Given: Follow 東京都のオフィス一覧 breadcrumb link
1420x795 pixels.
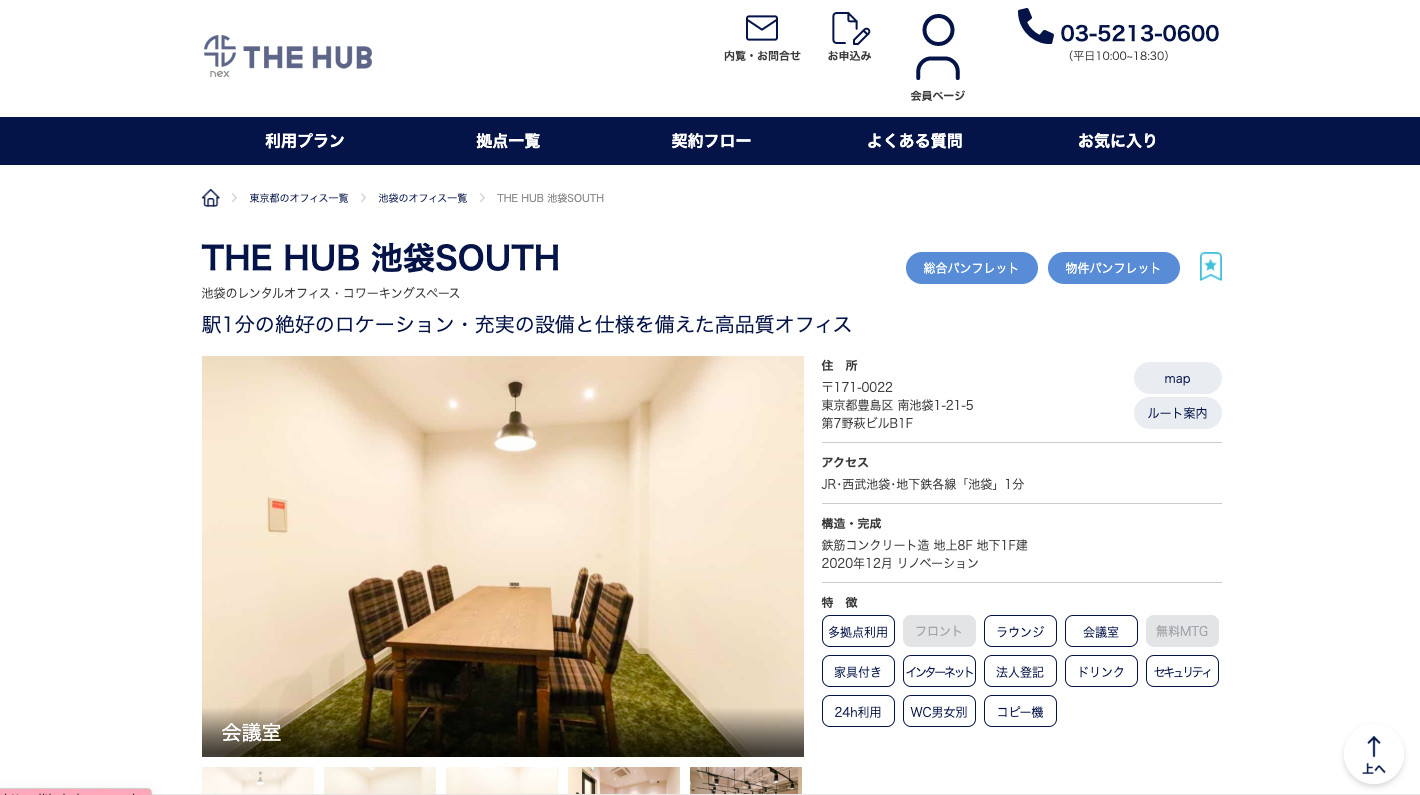Looking at the screenshot, I should tap(299, 198).
